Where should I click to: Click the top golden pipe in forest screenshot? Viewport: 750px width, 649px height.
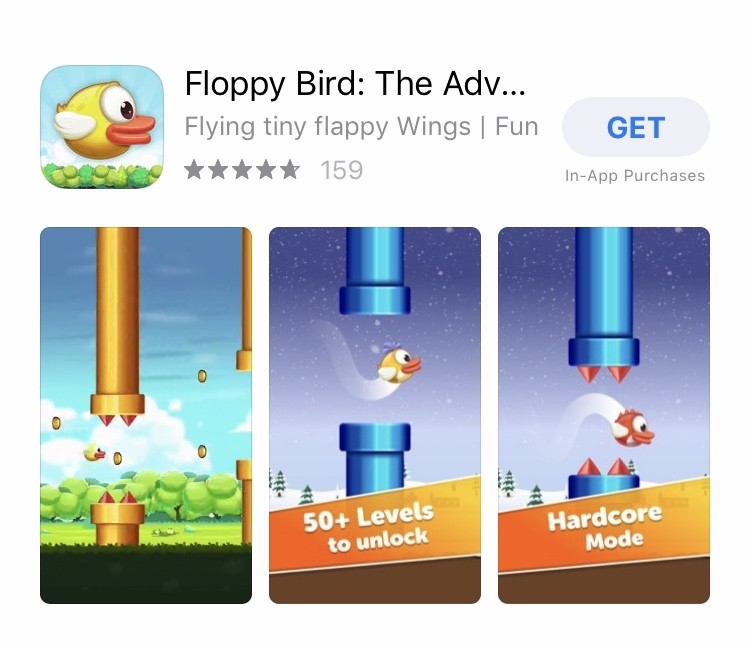click(118, 320)
